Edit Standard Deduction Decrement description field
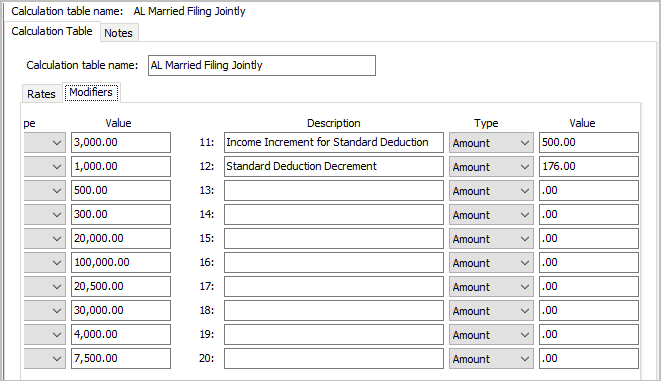The height and width of the screenshot is (381, 661). [334, 166]
